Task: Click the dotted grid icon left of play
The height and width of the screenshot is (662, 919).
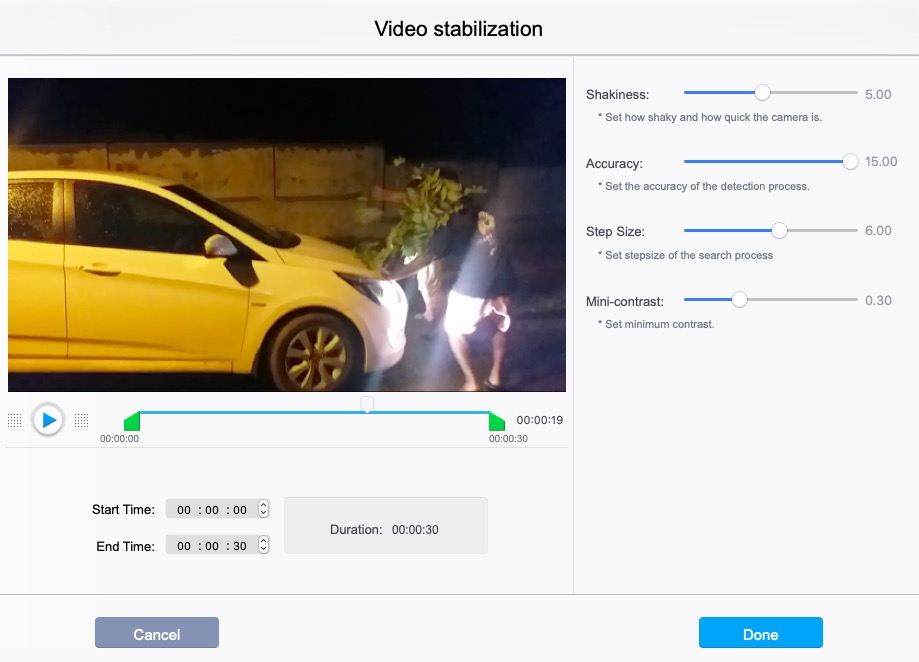Action: [x=15, y=420]
